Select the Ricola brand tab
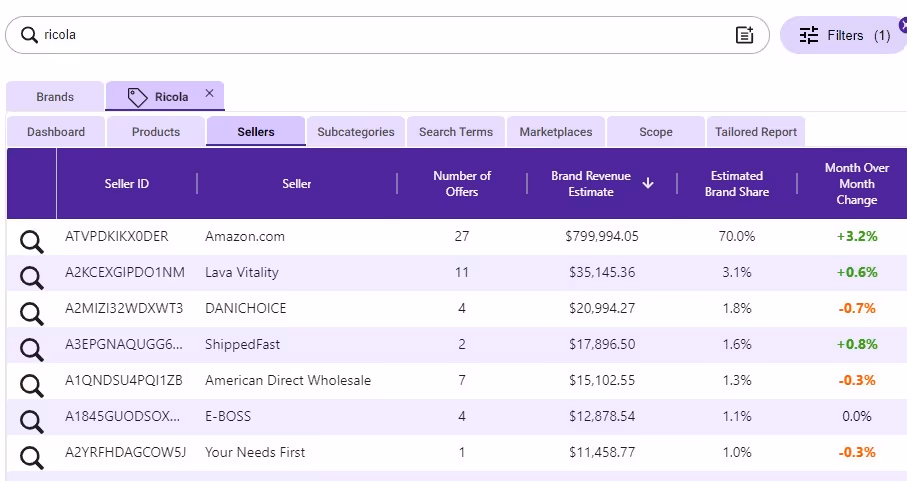 point(165,96)
